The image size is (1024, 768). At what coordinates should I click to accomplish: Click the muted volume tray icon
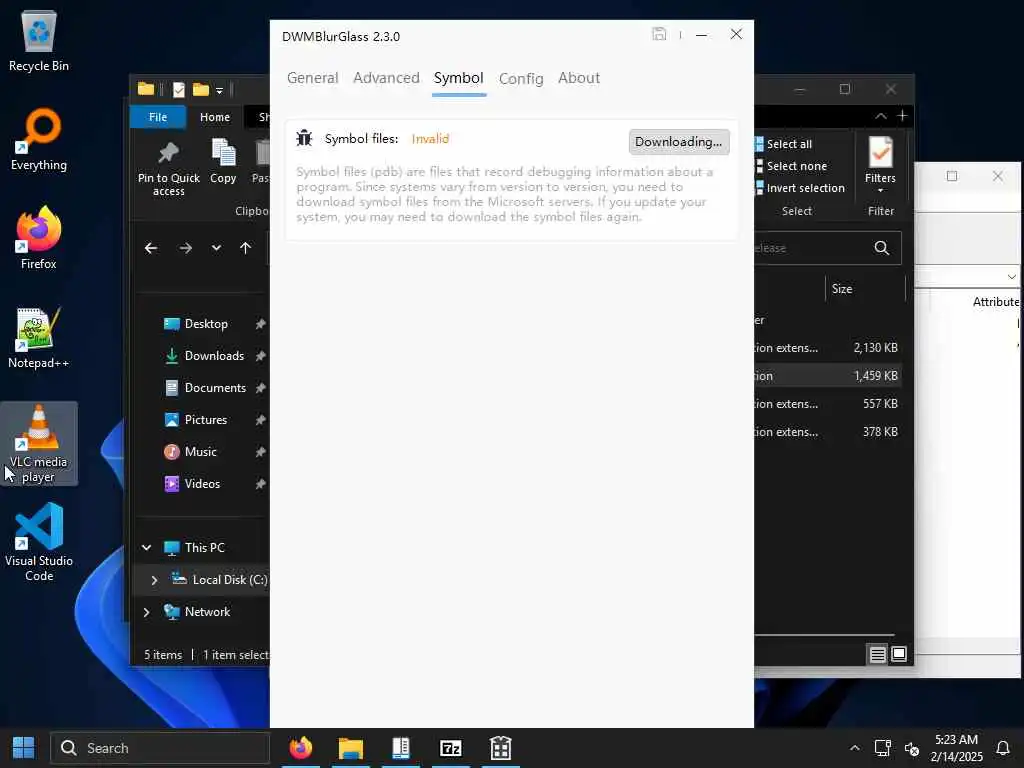(912, 749)
